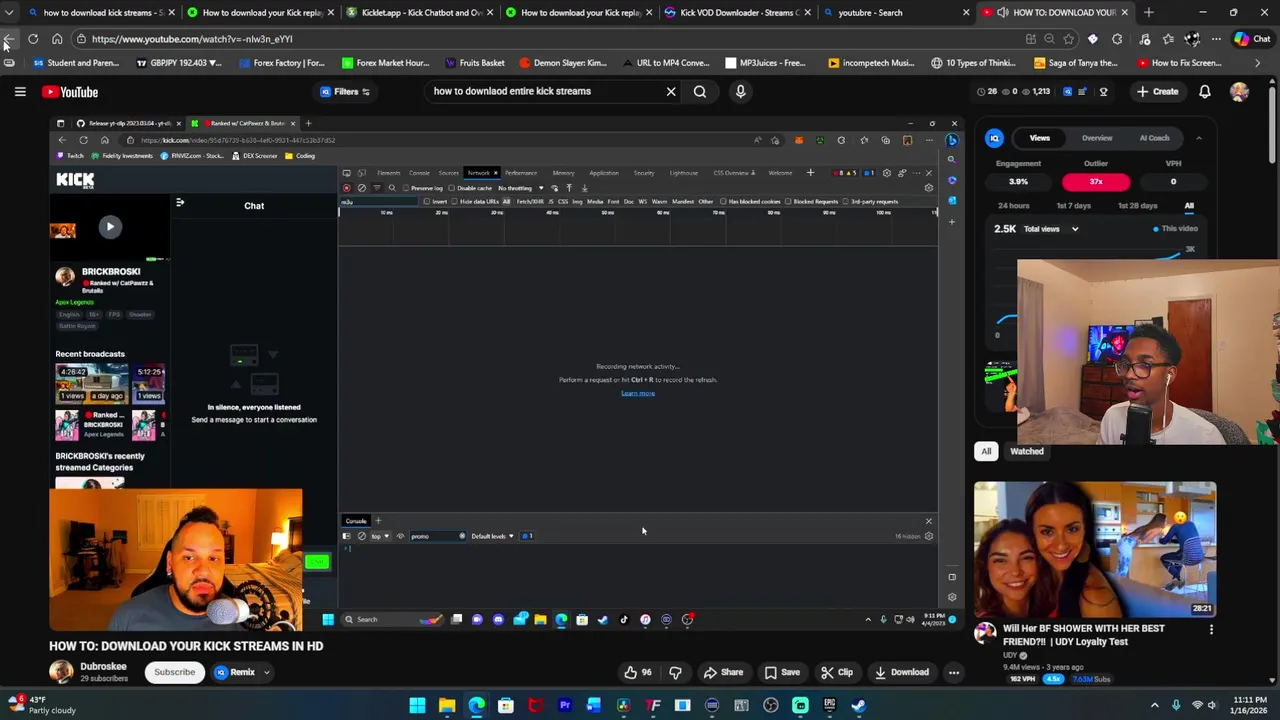Open the account avatar menu
1280x720 pixels.
1239,92
